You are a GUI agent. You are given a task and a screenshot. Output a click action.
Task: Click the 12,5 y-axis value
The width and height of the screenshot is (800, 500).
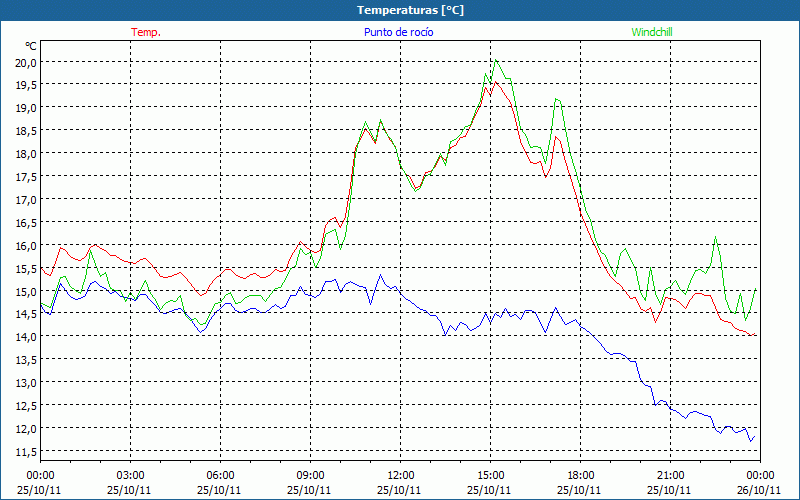pyautogui.click(x=27, y=406)
